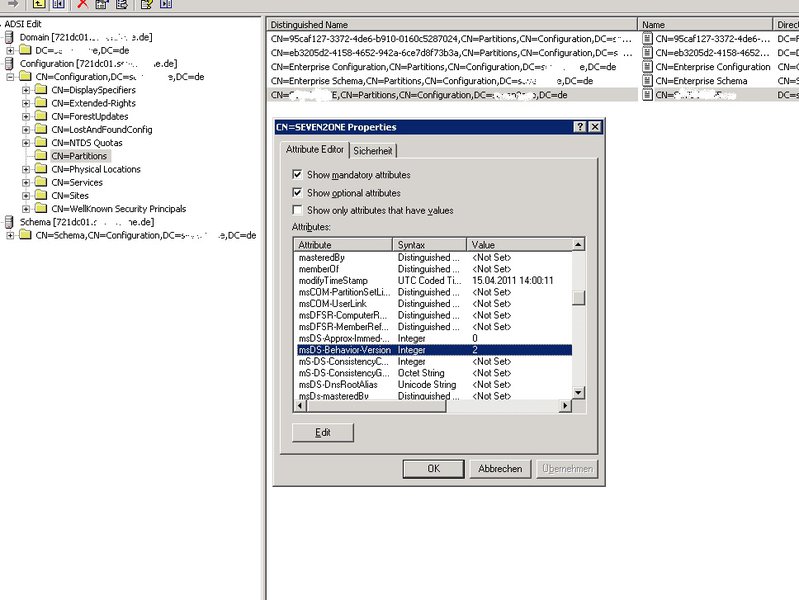The image size is (799, 600).
Task: Sort by the Name column header in right pane
Action: (x=705, y=24)
